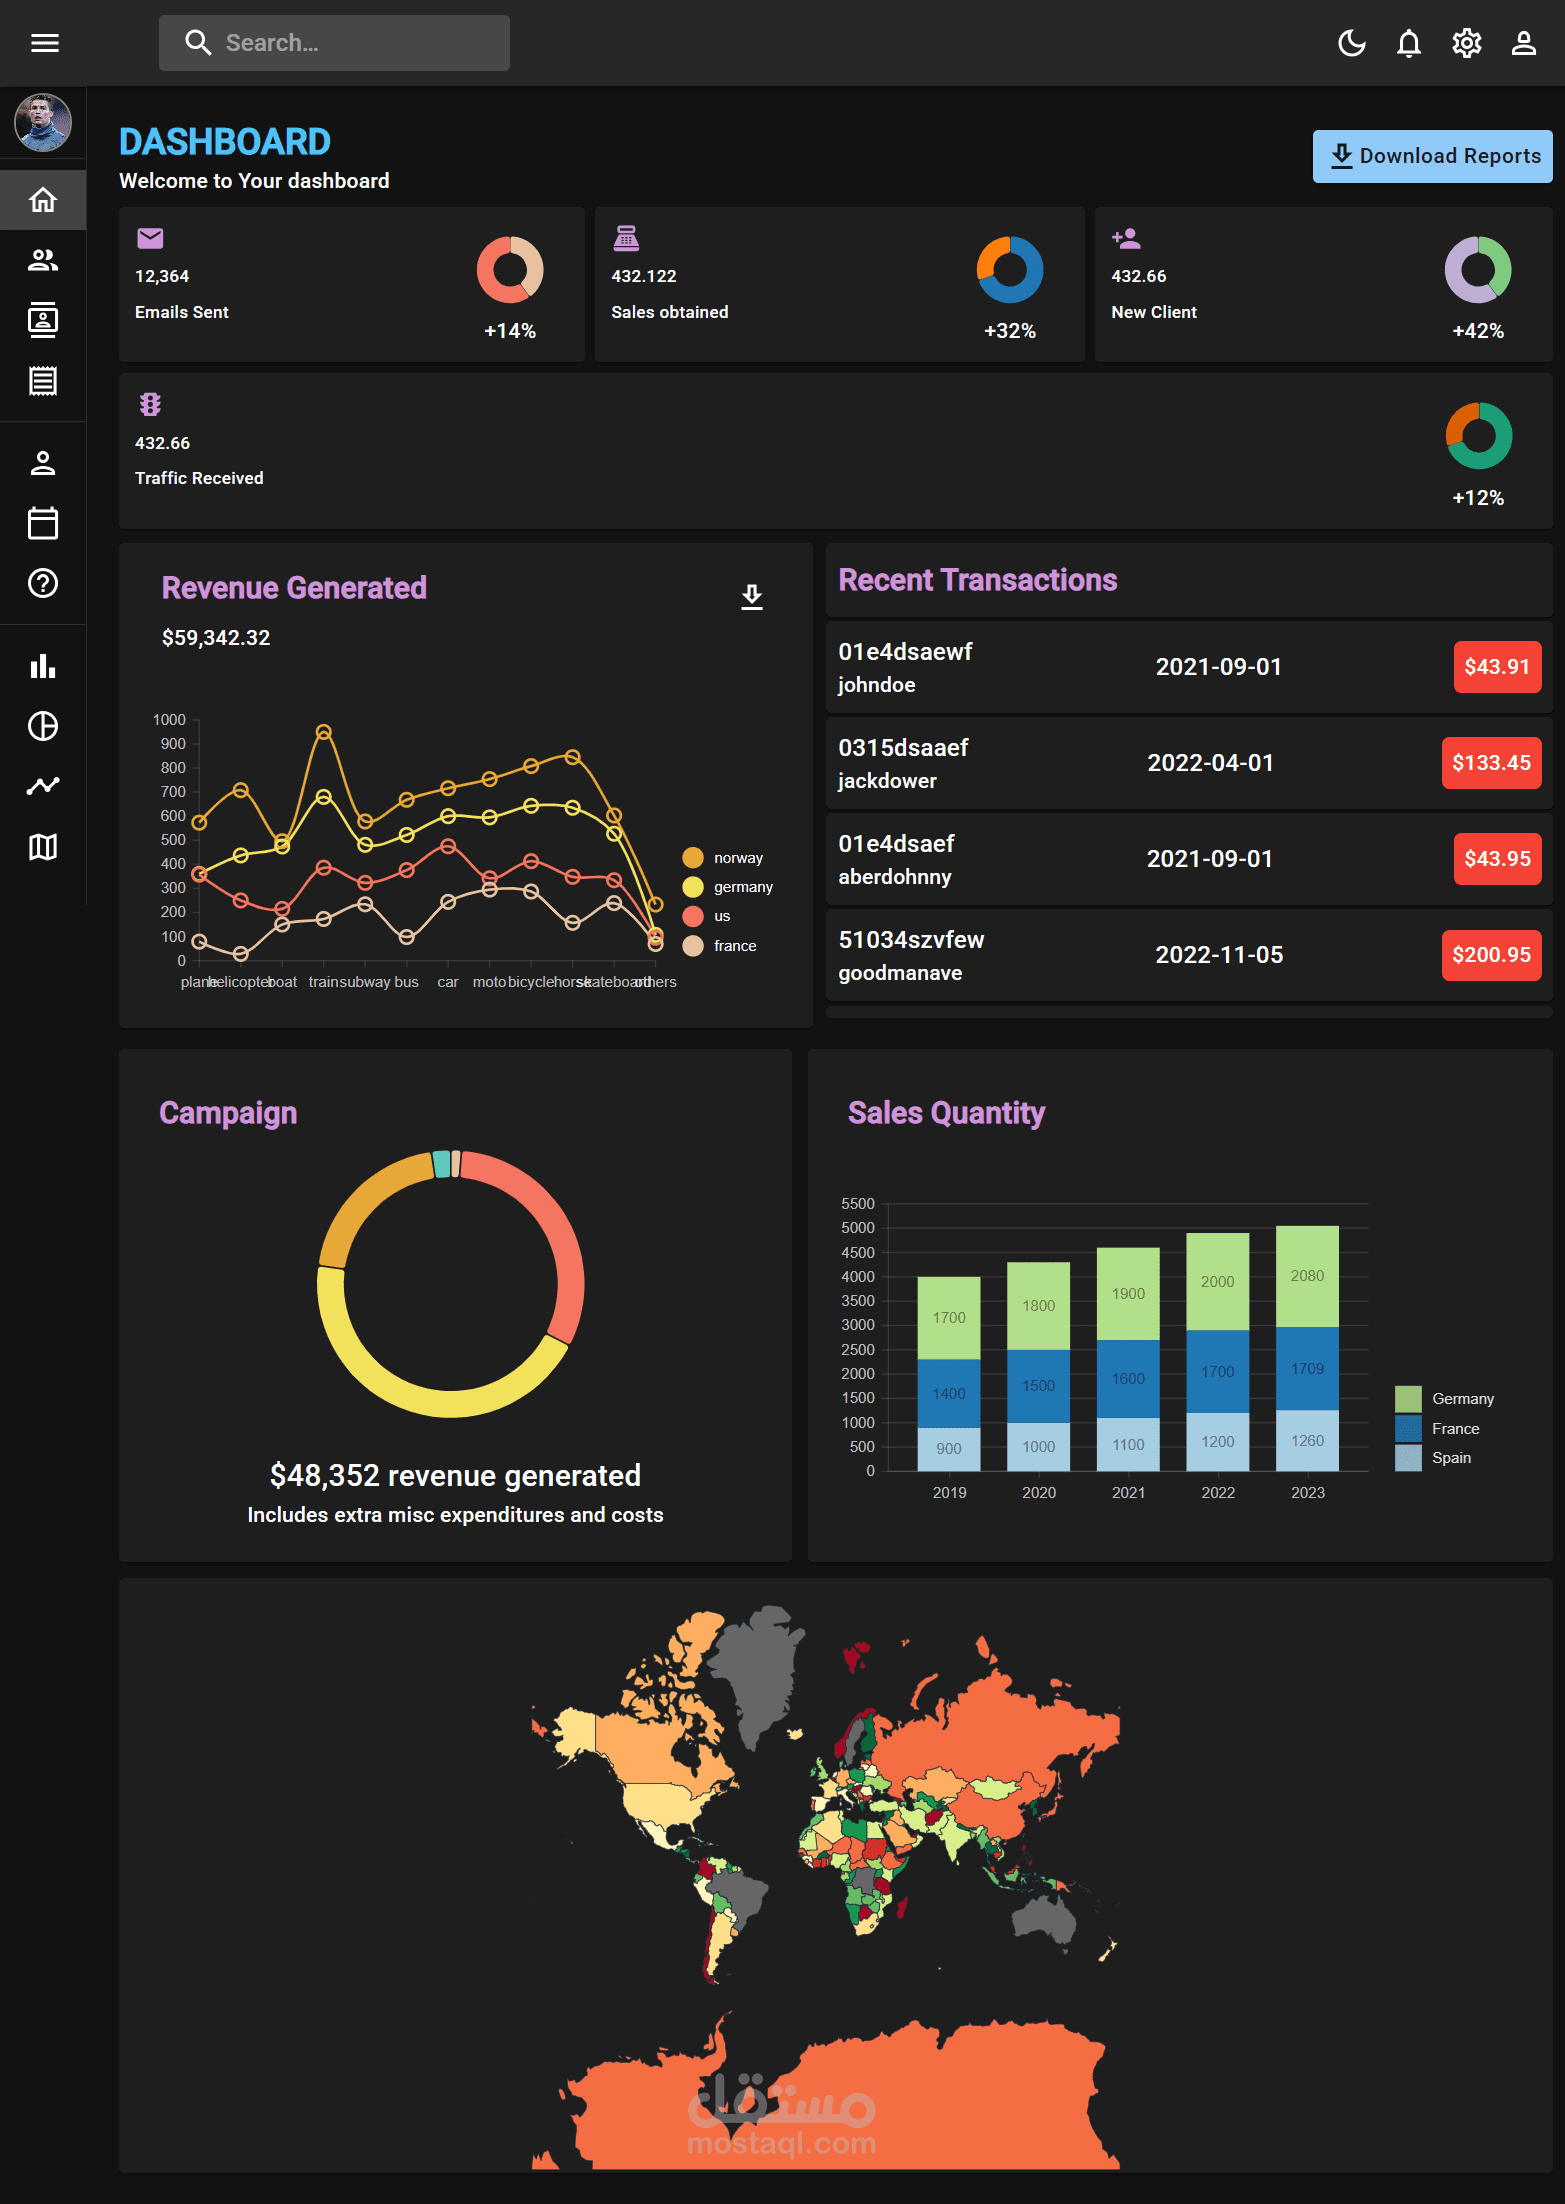This screenshot has width=1565, height=2204.
Task: Focus the Search input field
Action: coord(334,43)
